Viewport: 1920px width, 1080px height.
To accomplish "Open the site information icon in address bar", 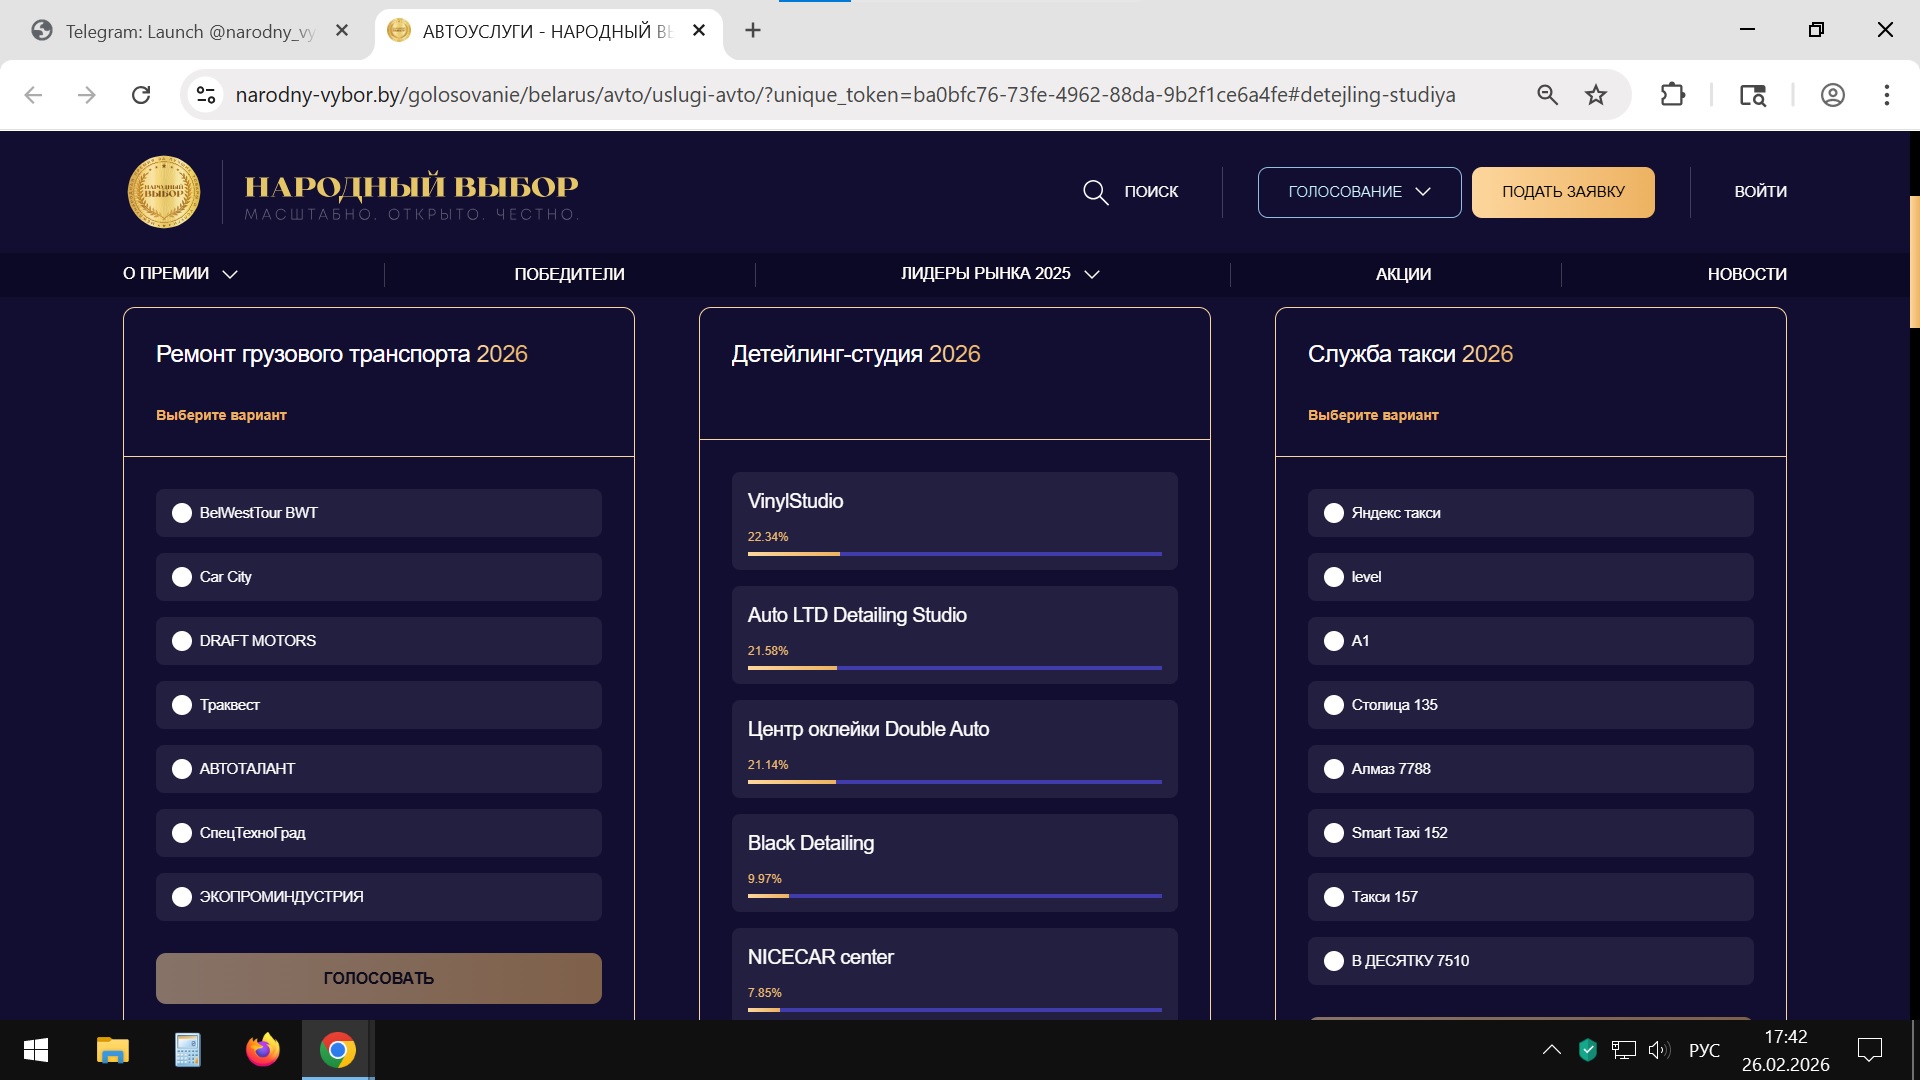I will click(206, 95).
